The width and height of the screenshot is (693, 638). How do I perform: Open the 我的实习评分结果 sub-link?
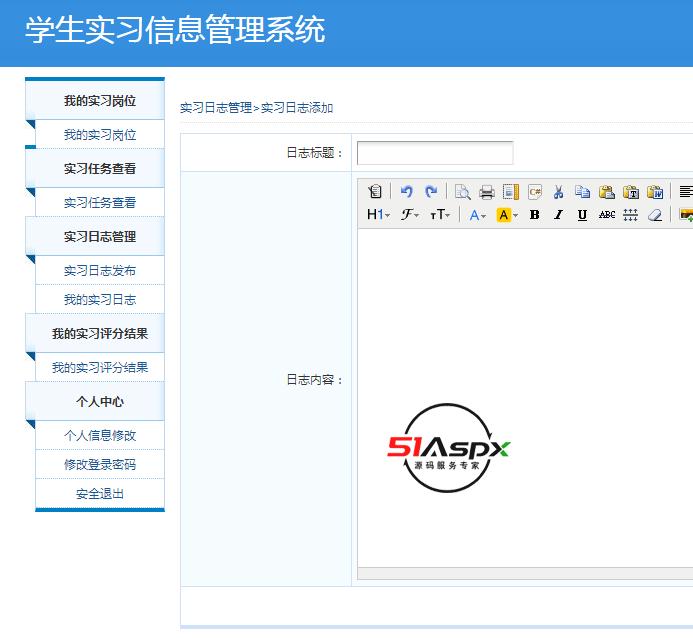100,368
